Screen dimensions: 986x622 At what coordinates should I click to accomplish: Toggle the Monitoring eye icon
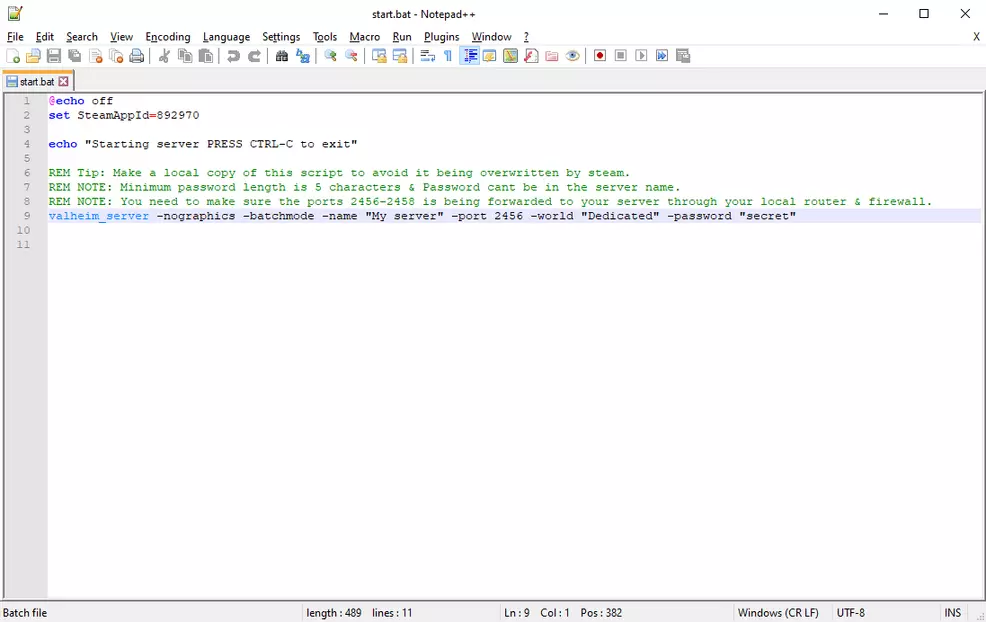572,56
